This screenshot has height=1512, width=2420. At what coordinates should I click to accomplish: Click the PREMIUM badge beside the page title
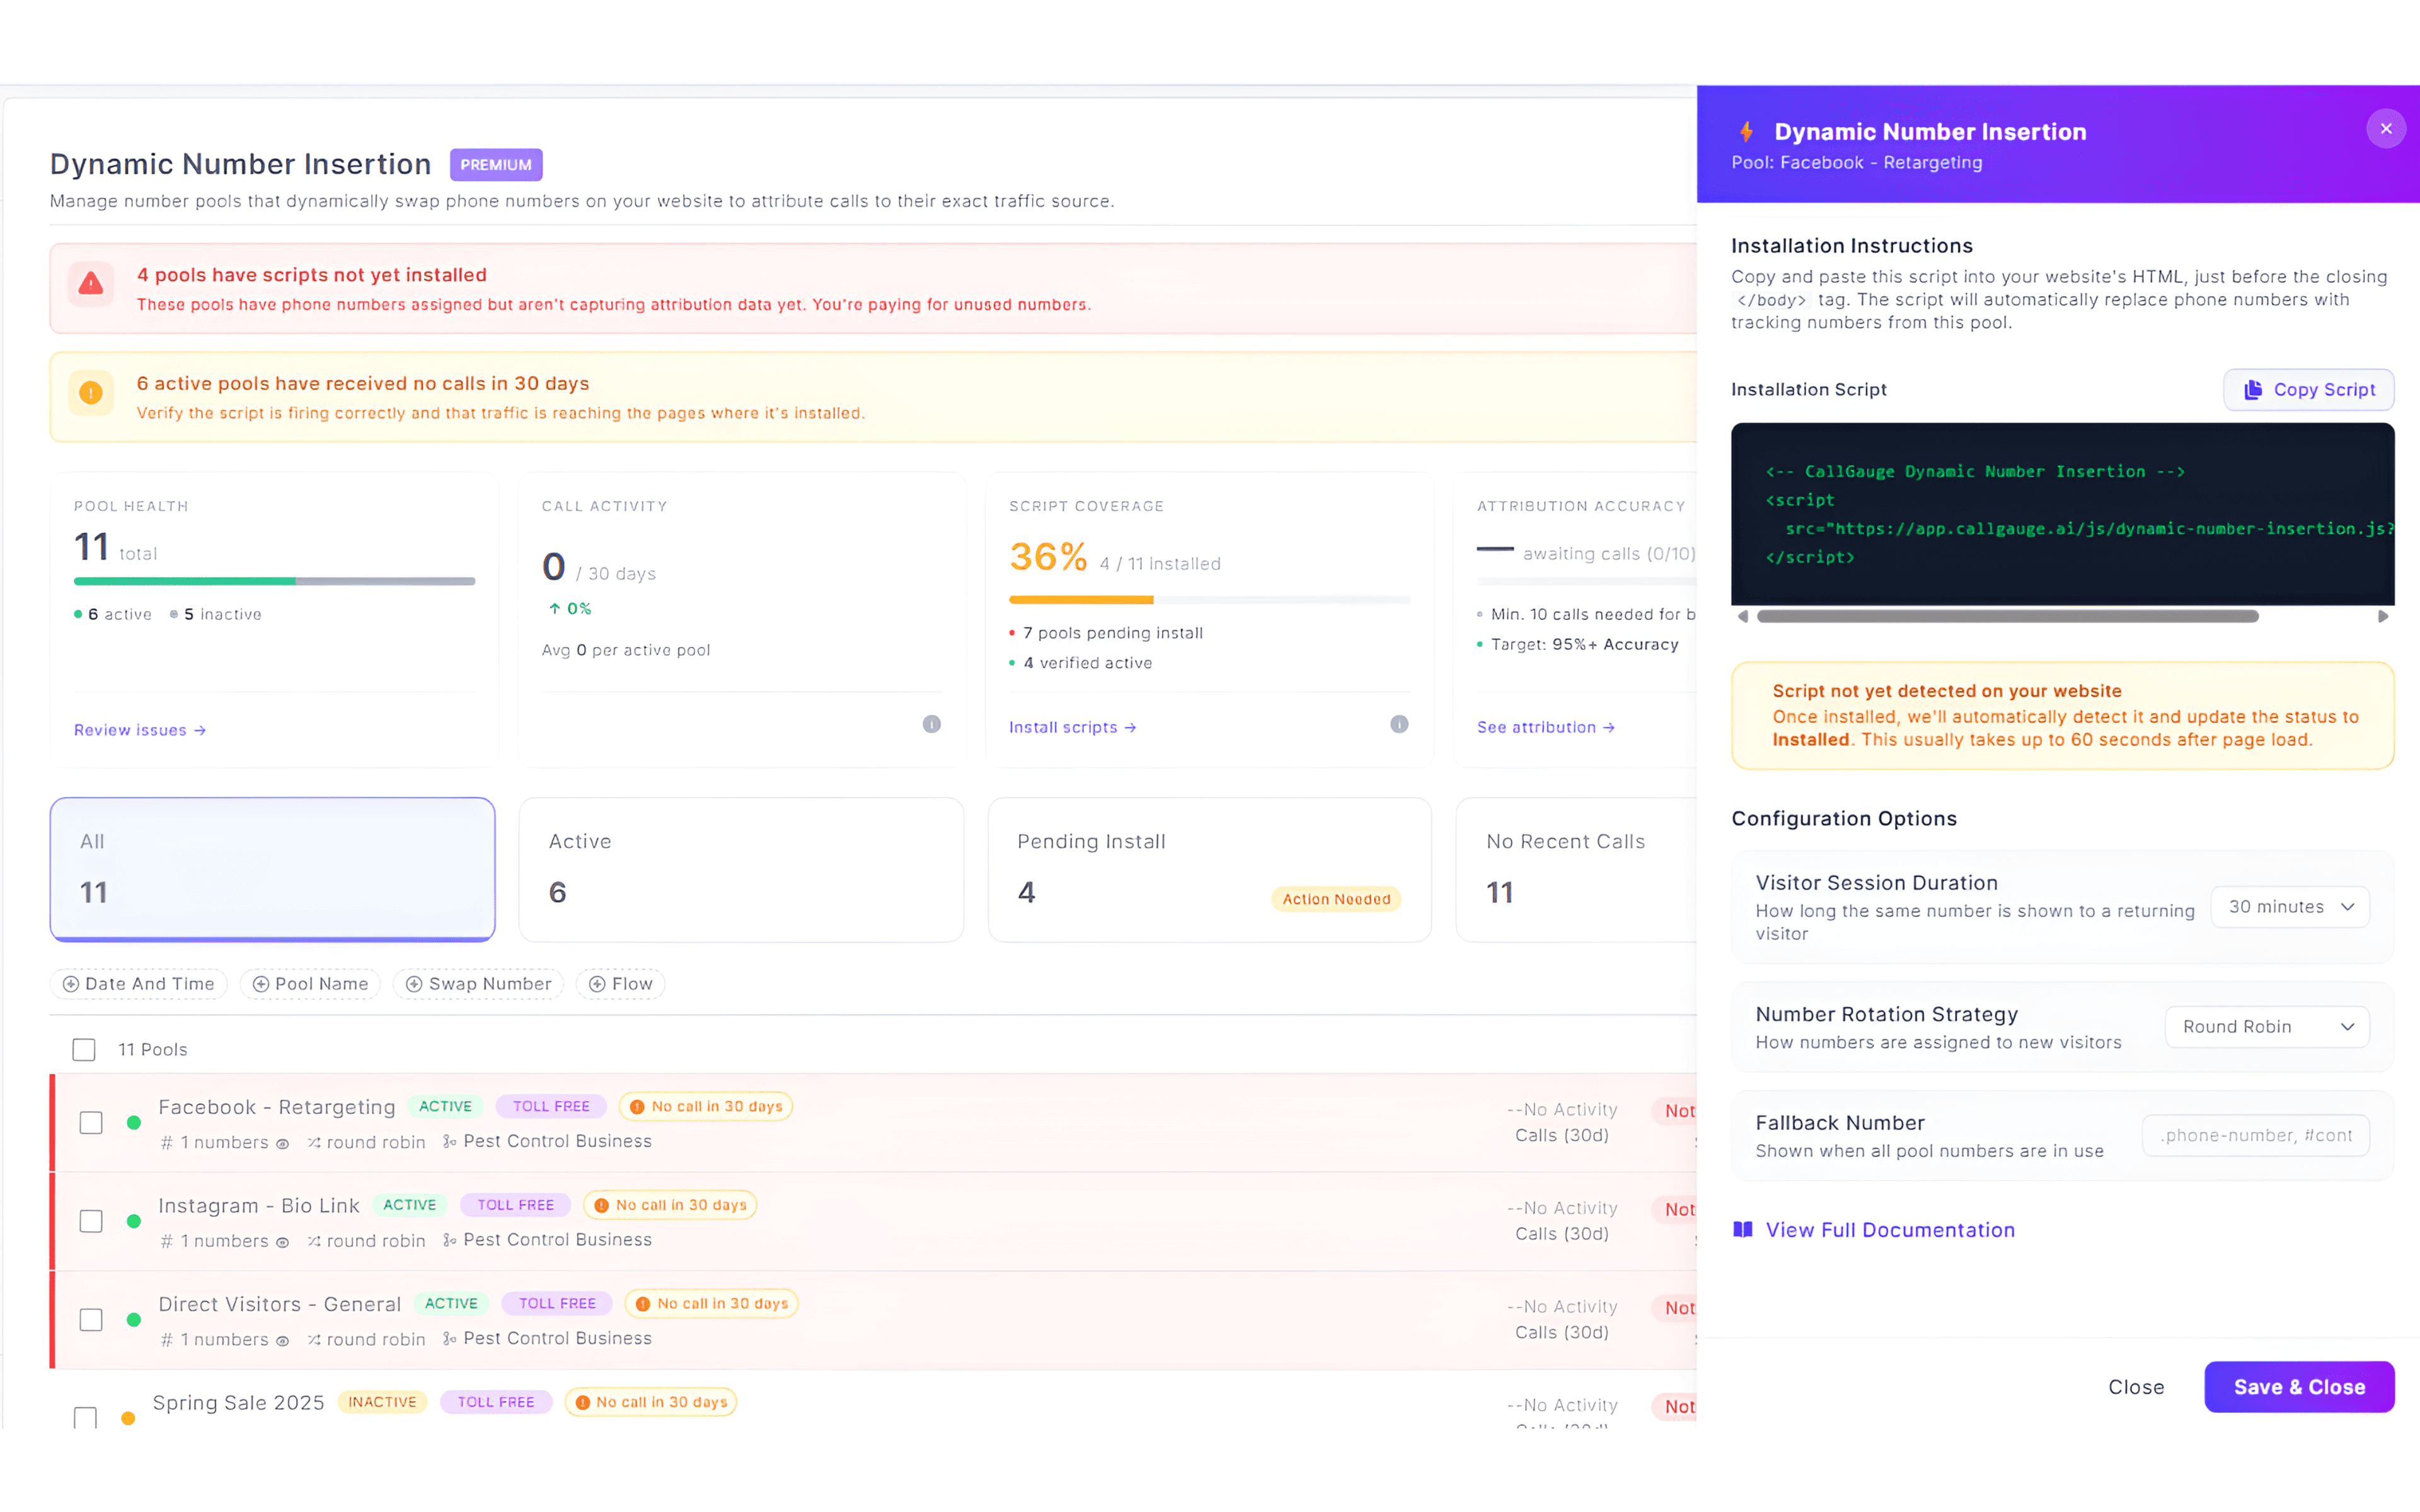[496, 165]
